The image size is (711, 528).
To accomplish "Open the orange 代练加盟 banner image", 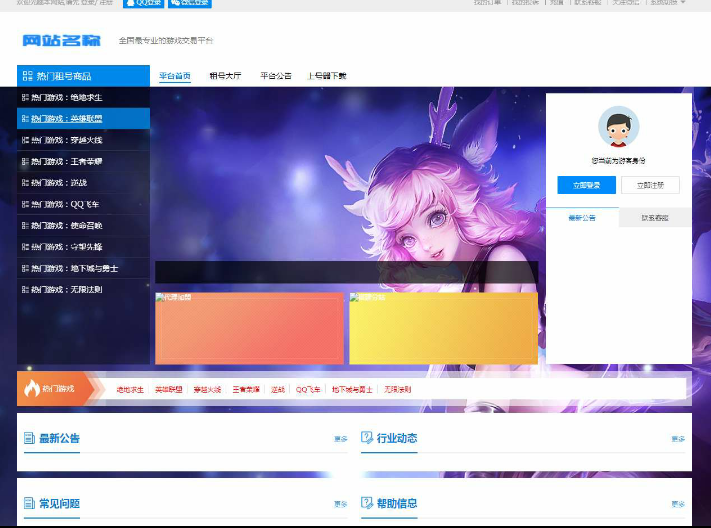I will click(249, 328).
